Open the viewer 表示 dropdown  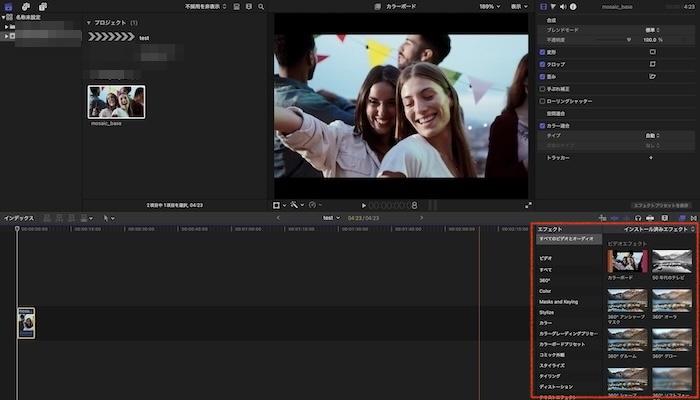[x=518, y=6]
